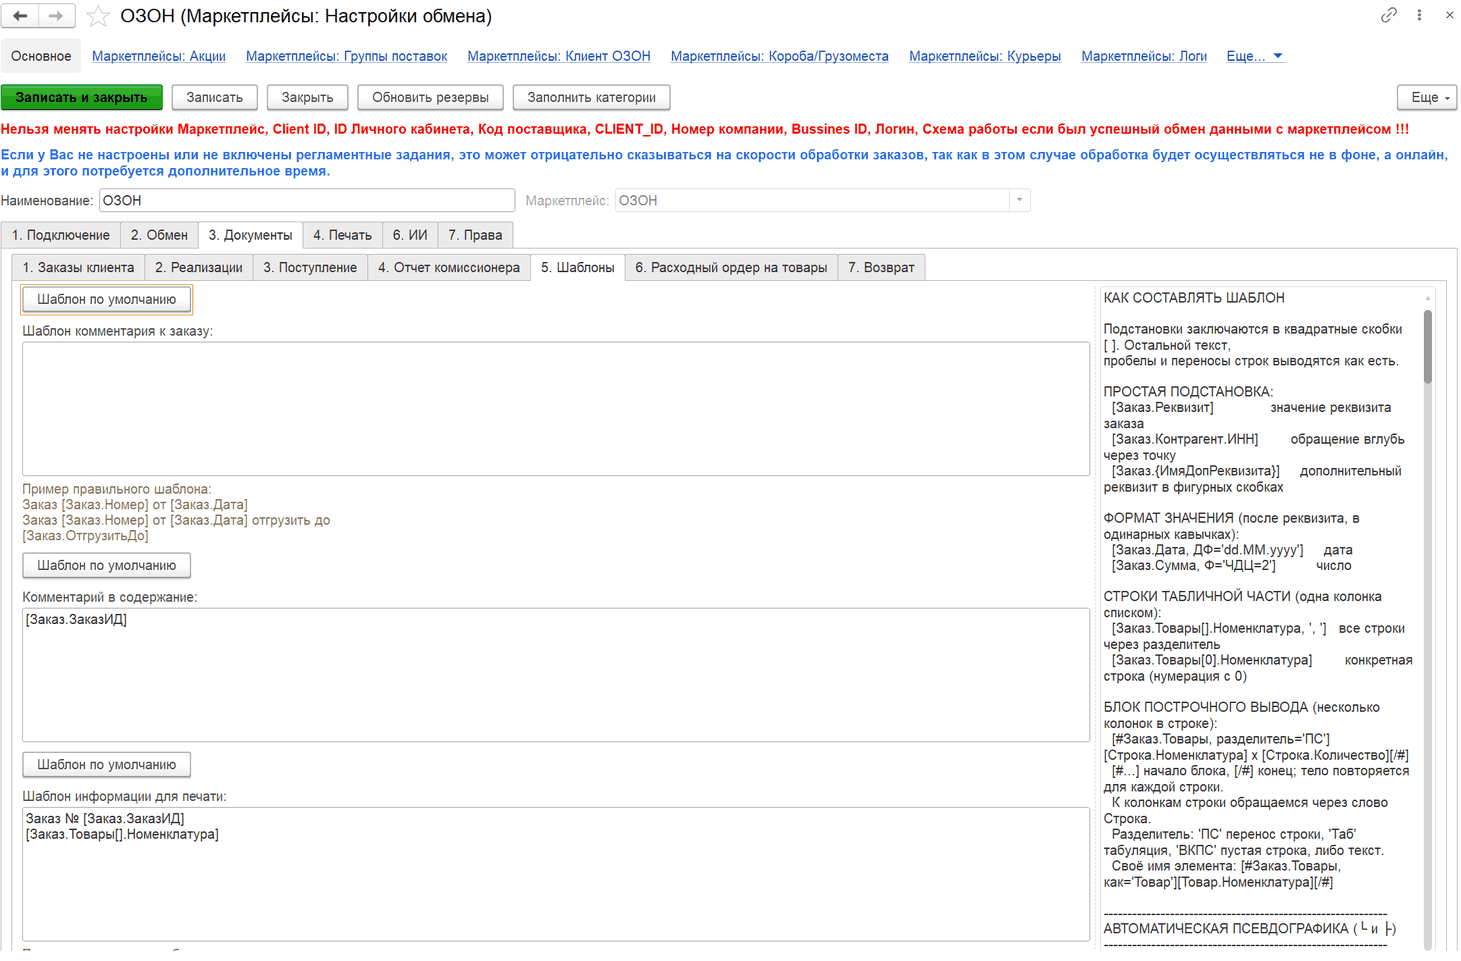Viewport: 1461px width, 961px height.
Task: Expand the Маркетплейс ОЗОН dropdown arrow
Action: 1019,200
